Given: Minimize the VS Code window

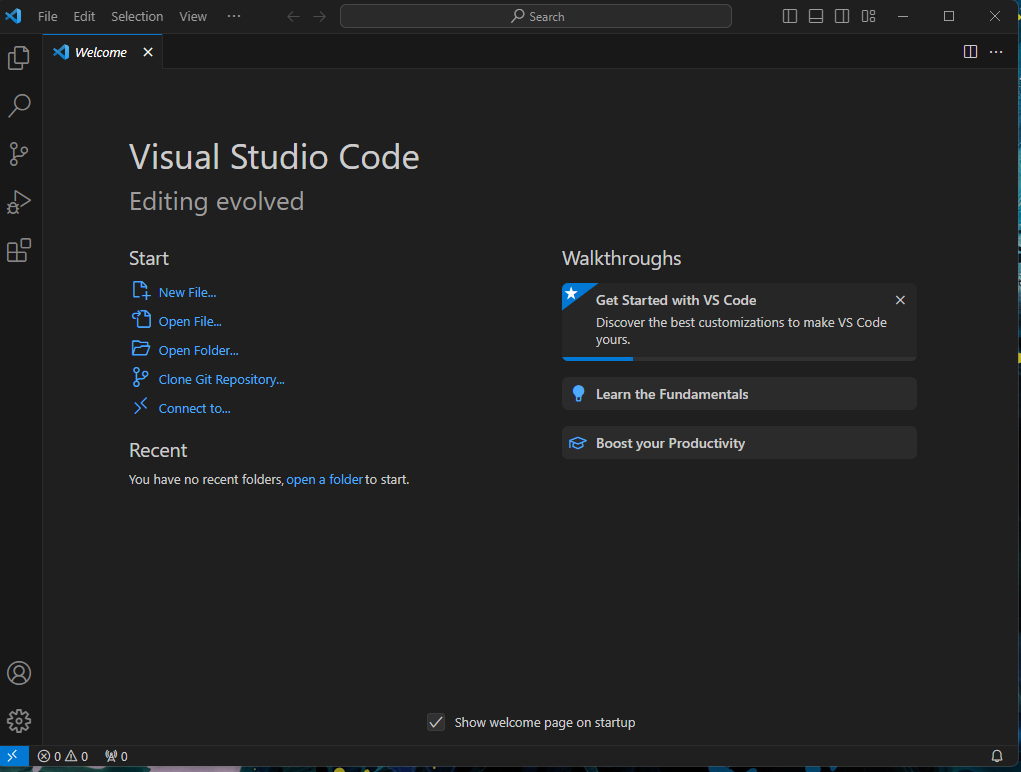Looking at the screenshot, I should click(x=902, y=16).
